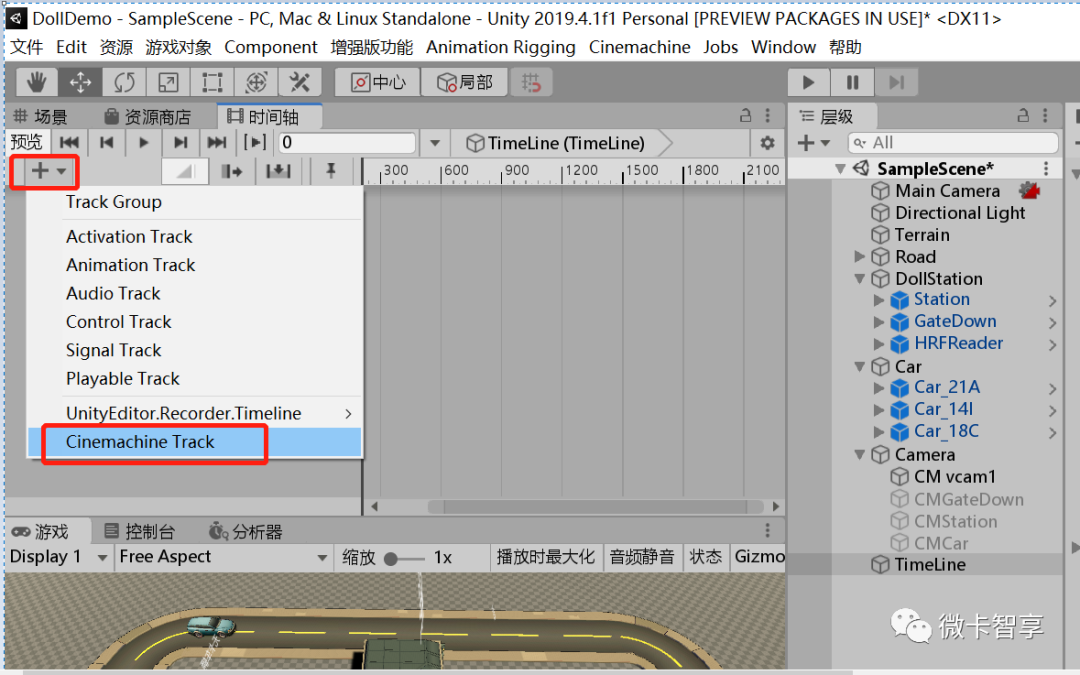Viewport: 1080px width, 675px height.
Task: Choose Cinemachine Track from menu
Action: coord(194,442)
